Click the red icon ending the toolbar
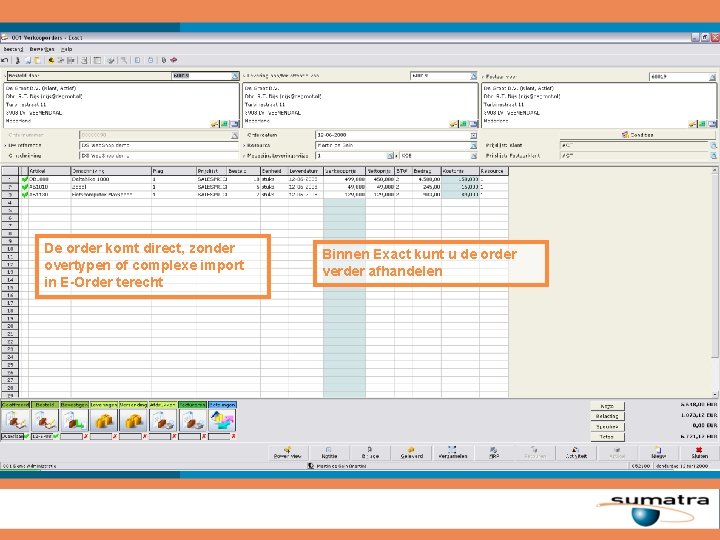The image size is (720, 540). pos(174,60)
